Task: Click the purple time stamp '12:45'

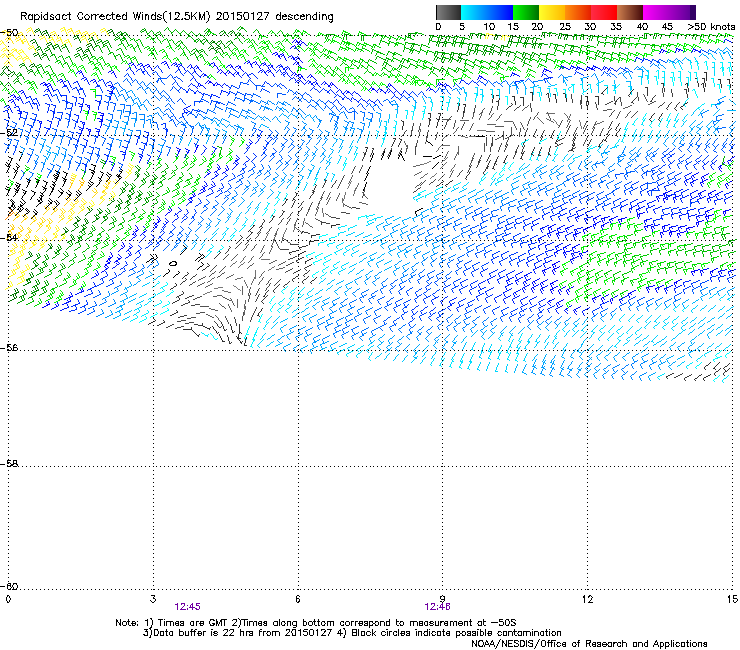Action: 187,607
